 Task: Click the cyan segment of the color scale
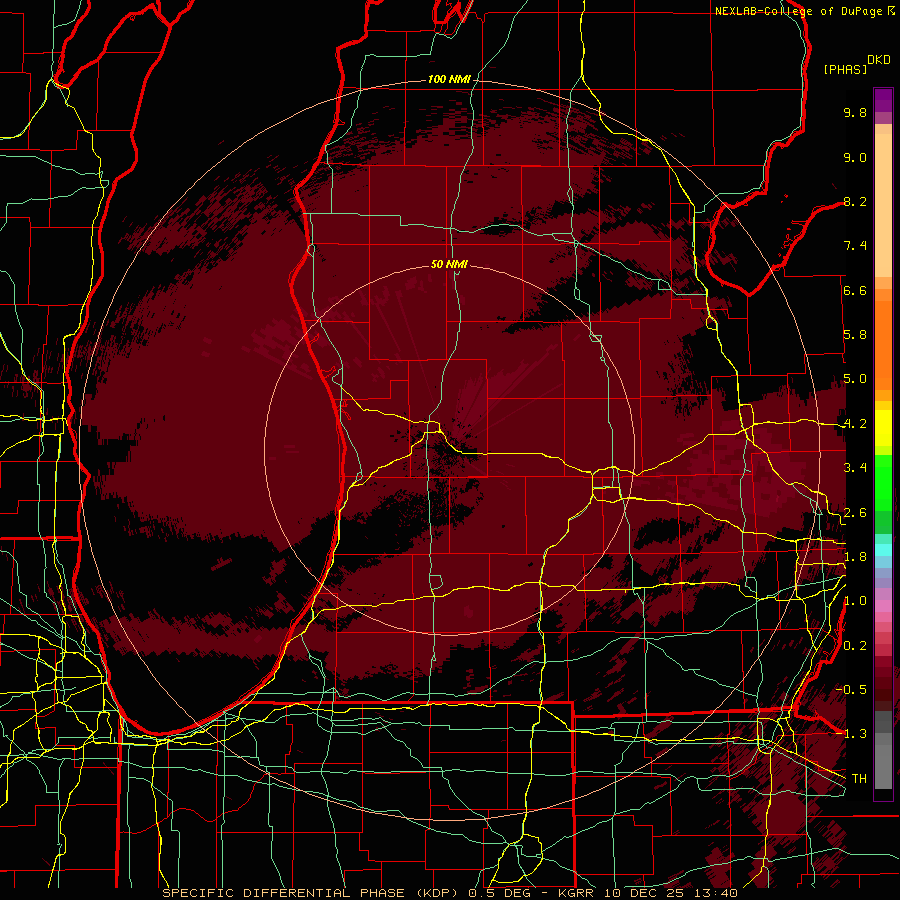click(x=883, y=549)
